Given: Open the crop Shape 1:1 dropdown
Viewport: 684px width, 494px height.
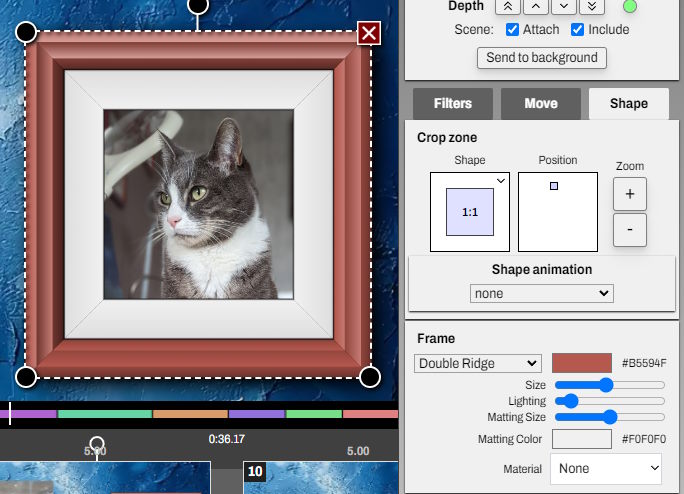Looking at the screenshot, I should [470, 211].
